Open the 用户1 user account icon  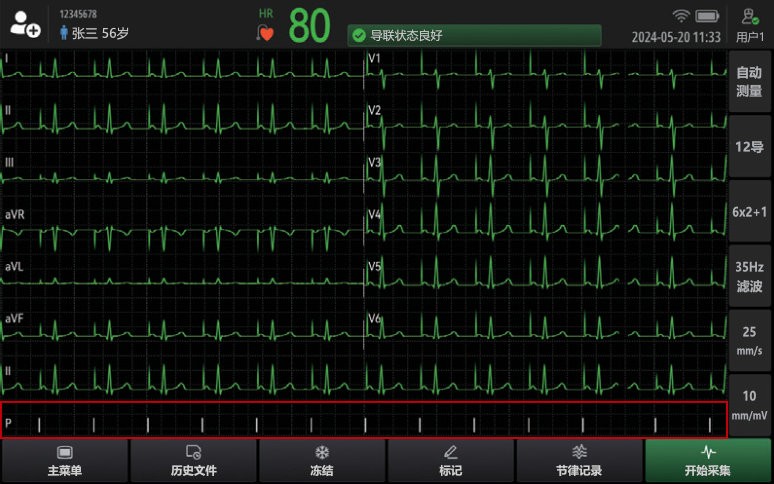click(749, 24)
